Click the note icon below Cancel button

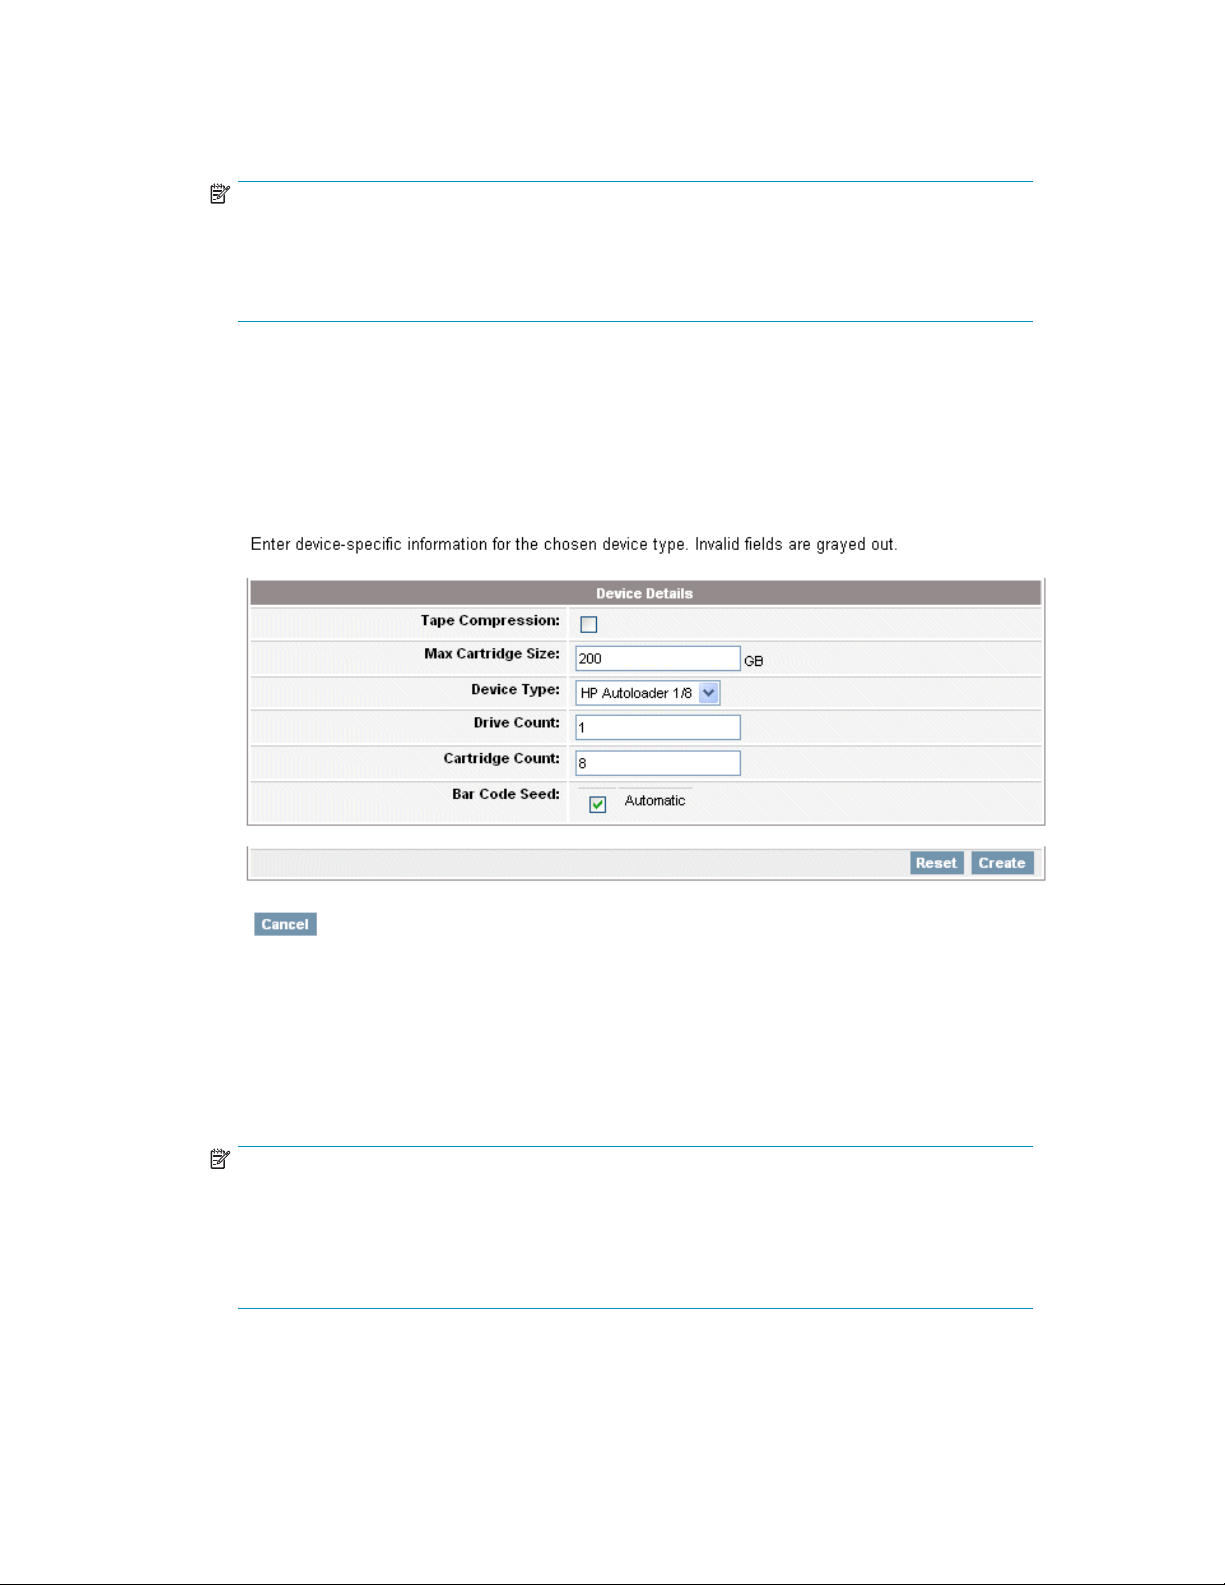point(220,1159)
